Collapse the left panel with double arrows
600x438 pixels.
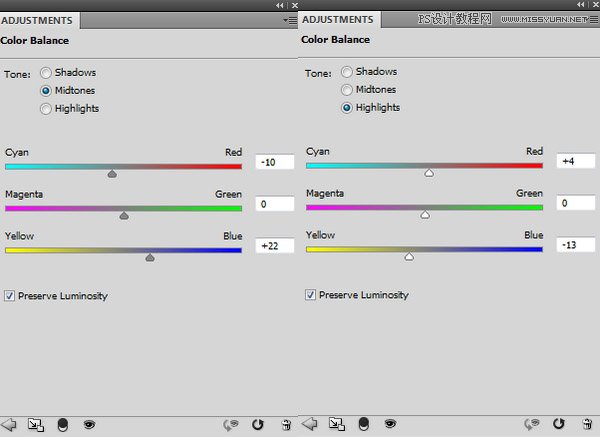coord(279,5)
